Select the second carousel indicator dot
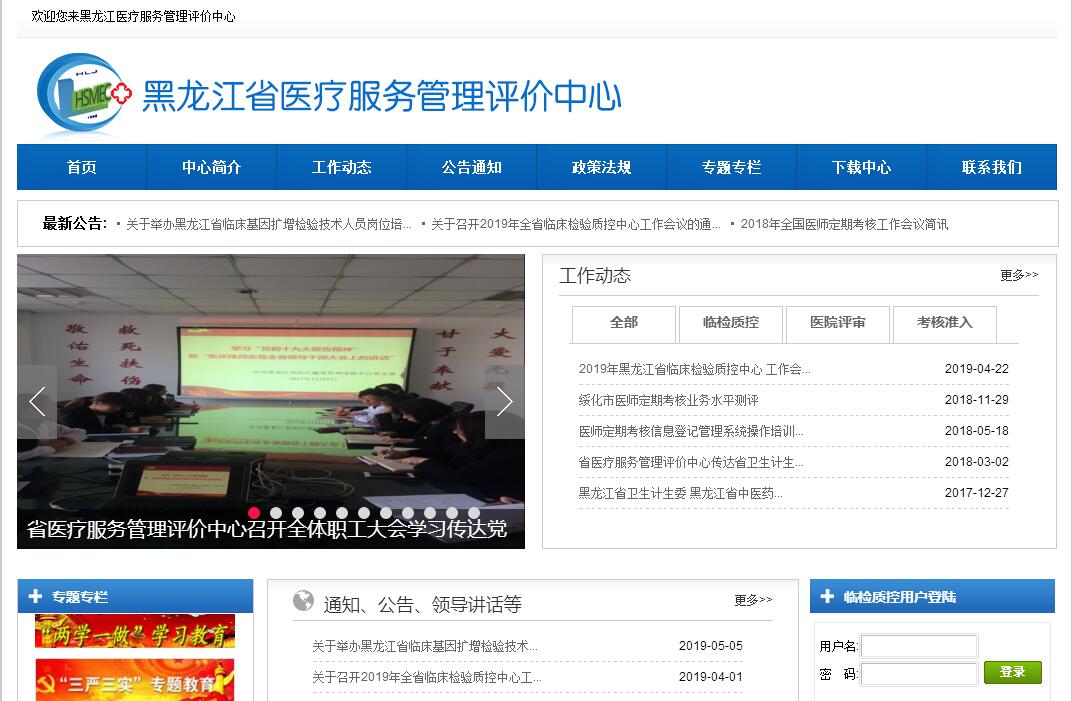 [276, 513]
